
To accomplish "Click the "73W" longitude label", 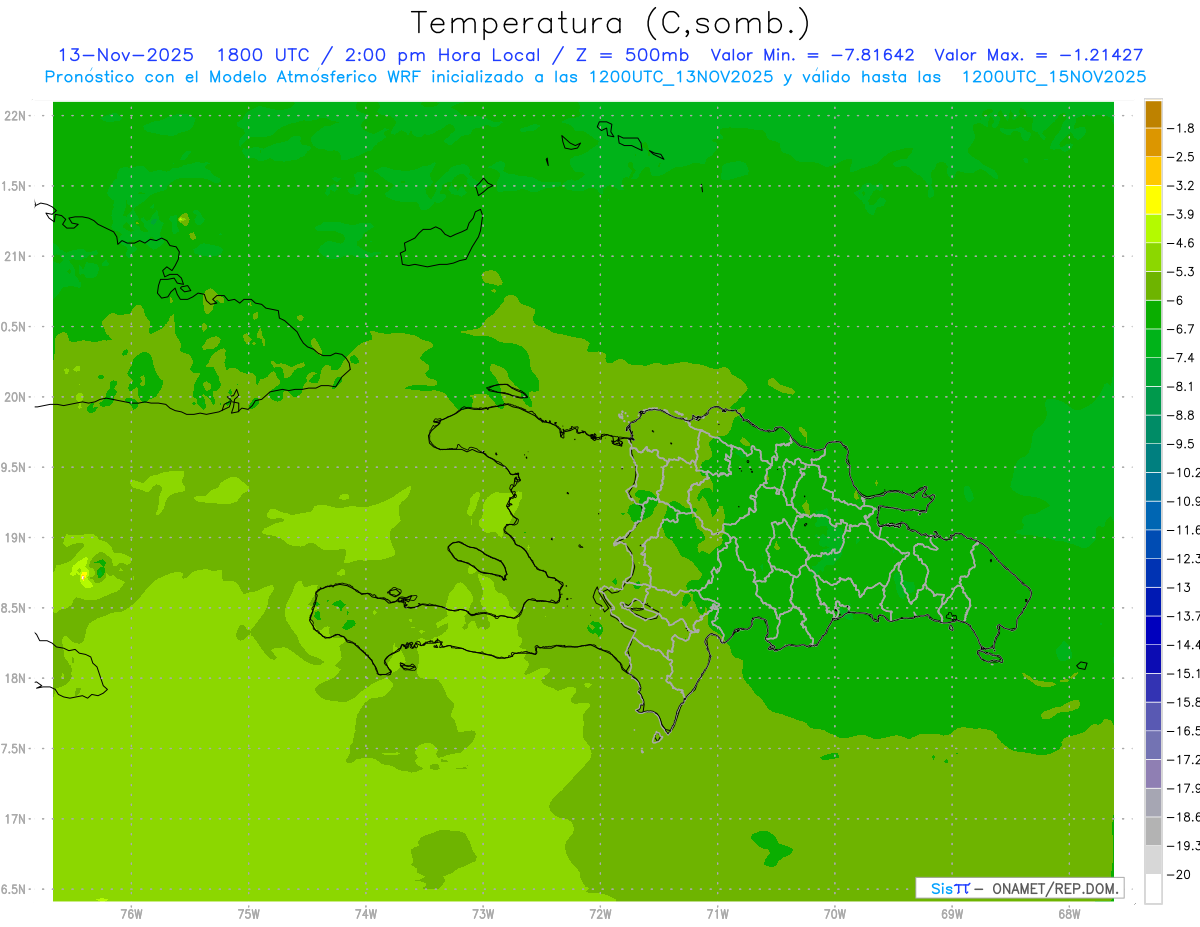I will pyautogui.click(x=483, y=913).
